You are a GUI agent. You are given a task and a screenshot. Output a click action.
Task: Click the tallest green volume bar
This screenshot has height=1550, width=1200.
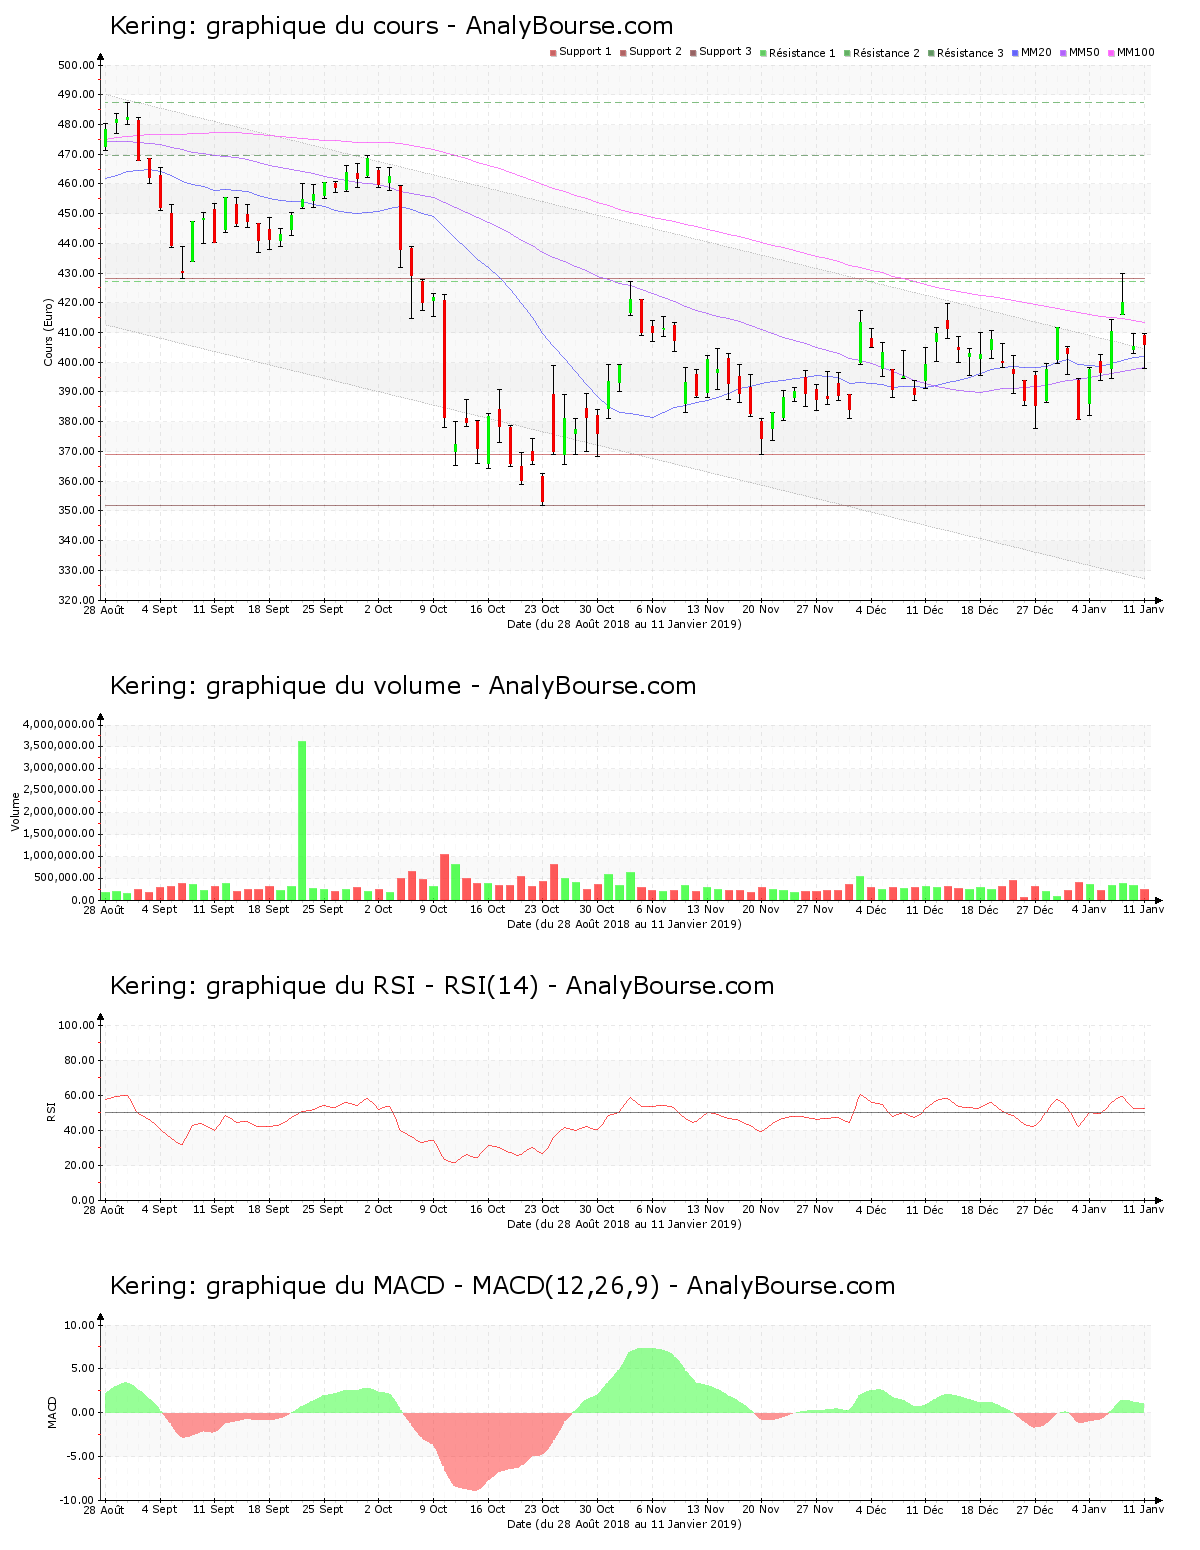click(x=302, y=820)
